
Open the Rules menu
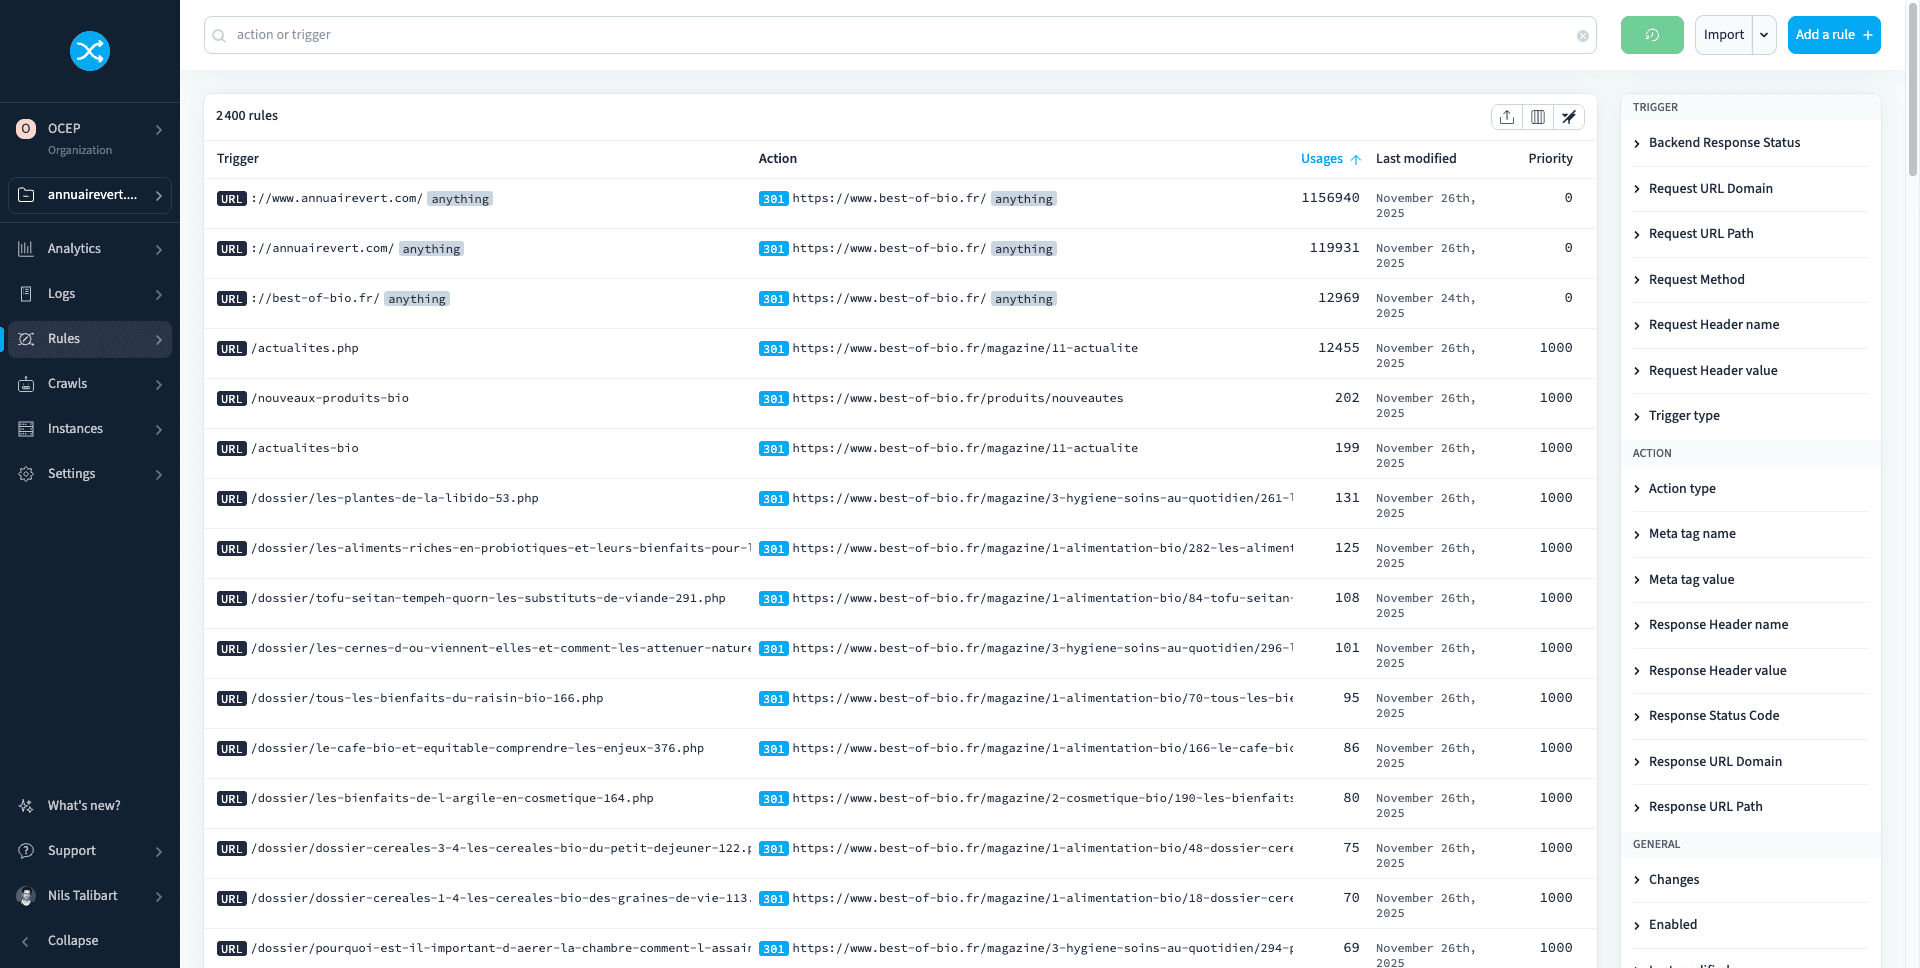point(90,339)
